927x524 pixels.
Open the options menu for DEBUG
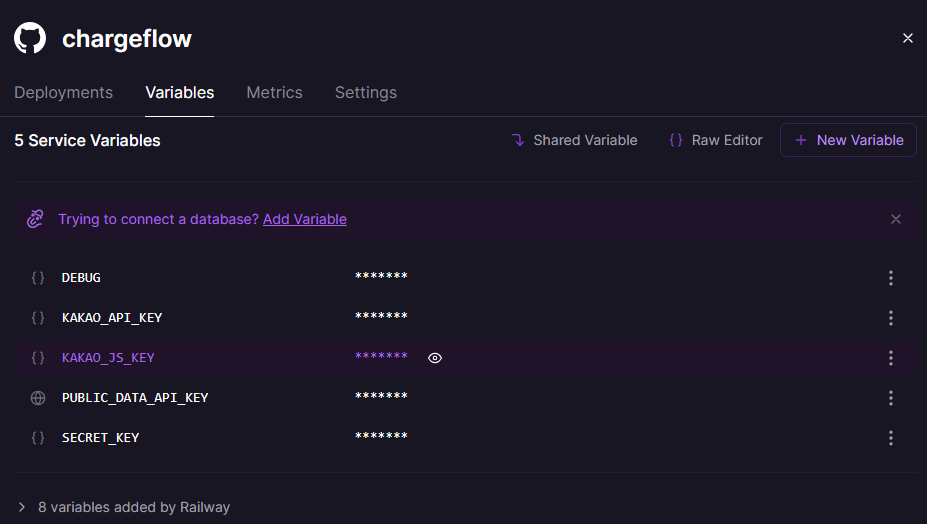[890, 278]
